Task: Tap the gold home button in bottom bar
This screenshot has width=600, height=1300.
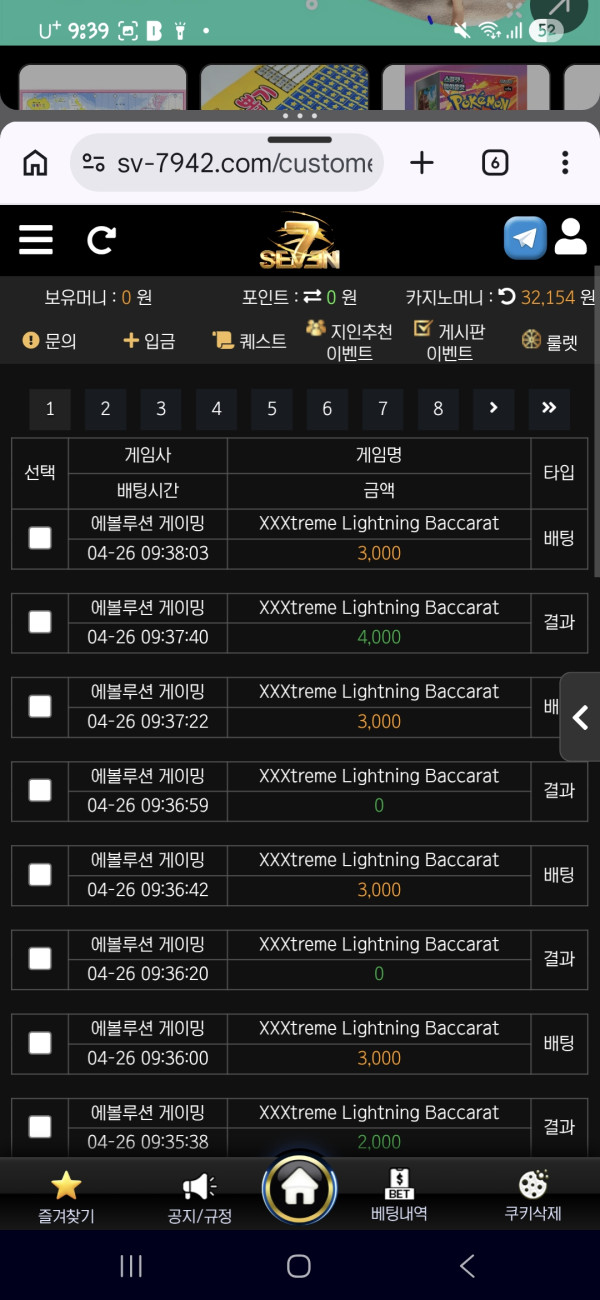Action: click(299, 1188)
